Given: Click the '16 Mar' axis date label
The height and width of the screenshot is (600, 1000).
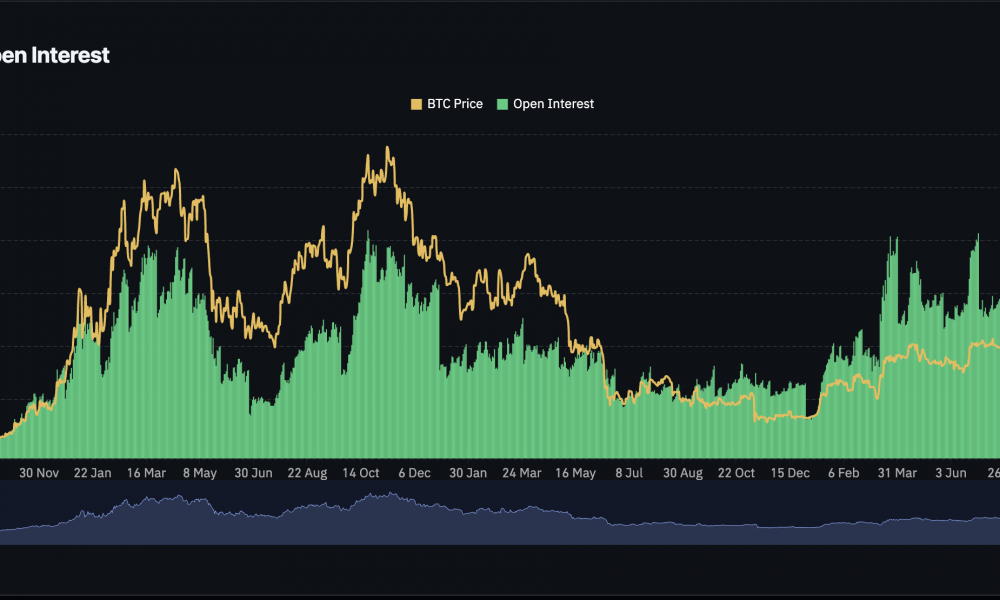Looking at the screenshot, I should pos(146,473).
